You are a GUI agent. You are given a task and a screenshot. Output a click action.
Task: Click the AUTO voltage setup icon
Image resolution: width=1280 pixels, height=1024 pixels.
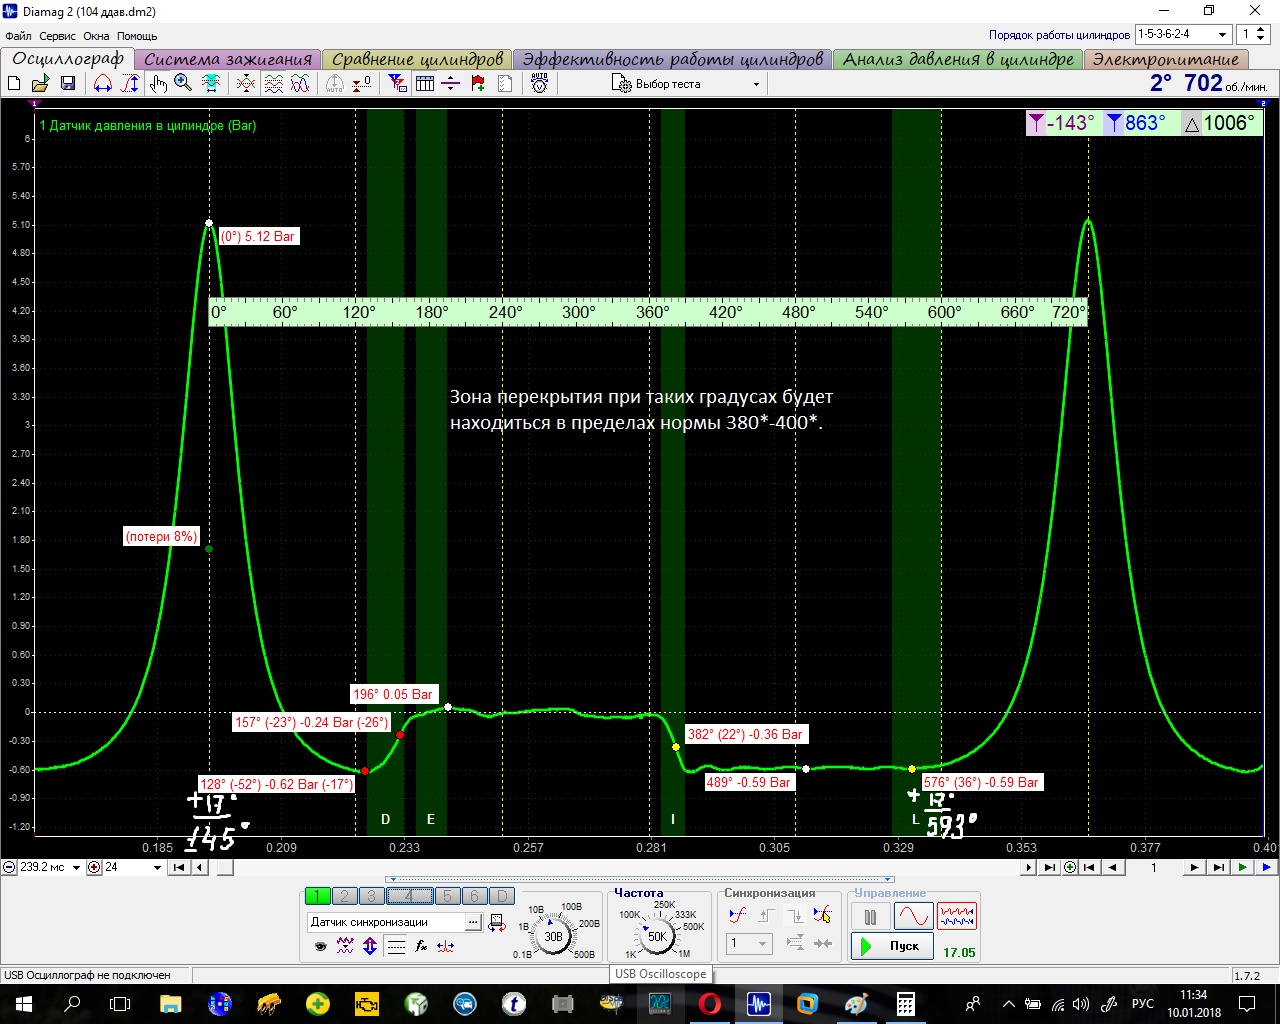click(540, 84)
